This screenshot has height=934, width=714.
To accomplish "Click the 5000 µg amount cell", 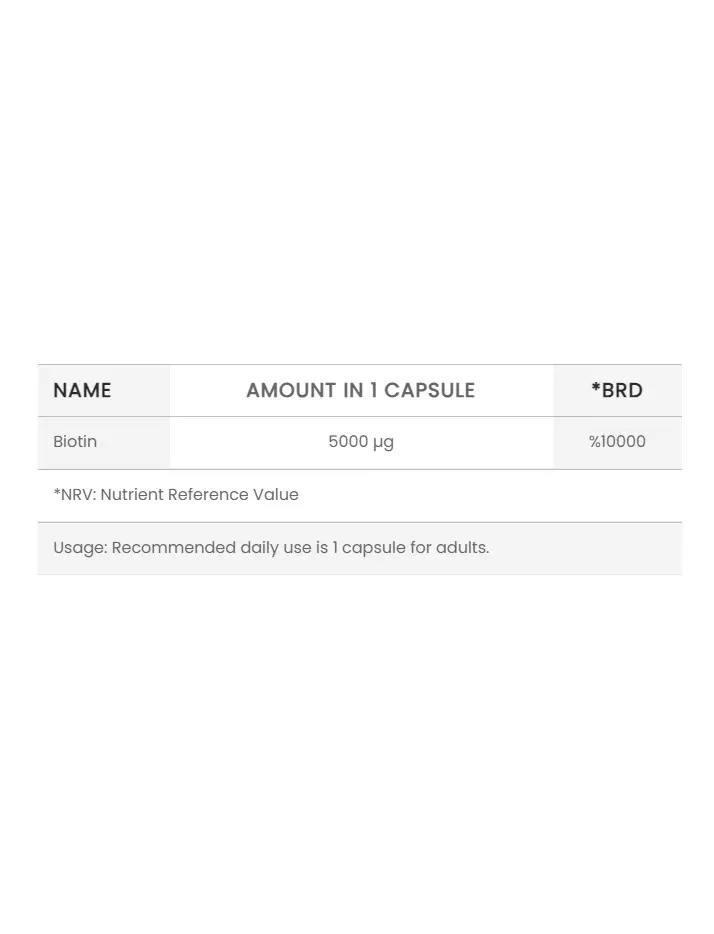I will point(361,443).
